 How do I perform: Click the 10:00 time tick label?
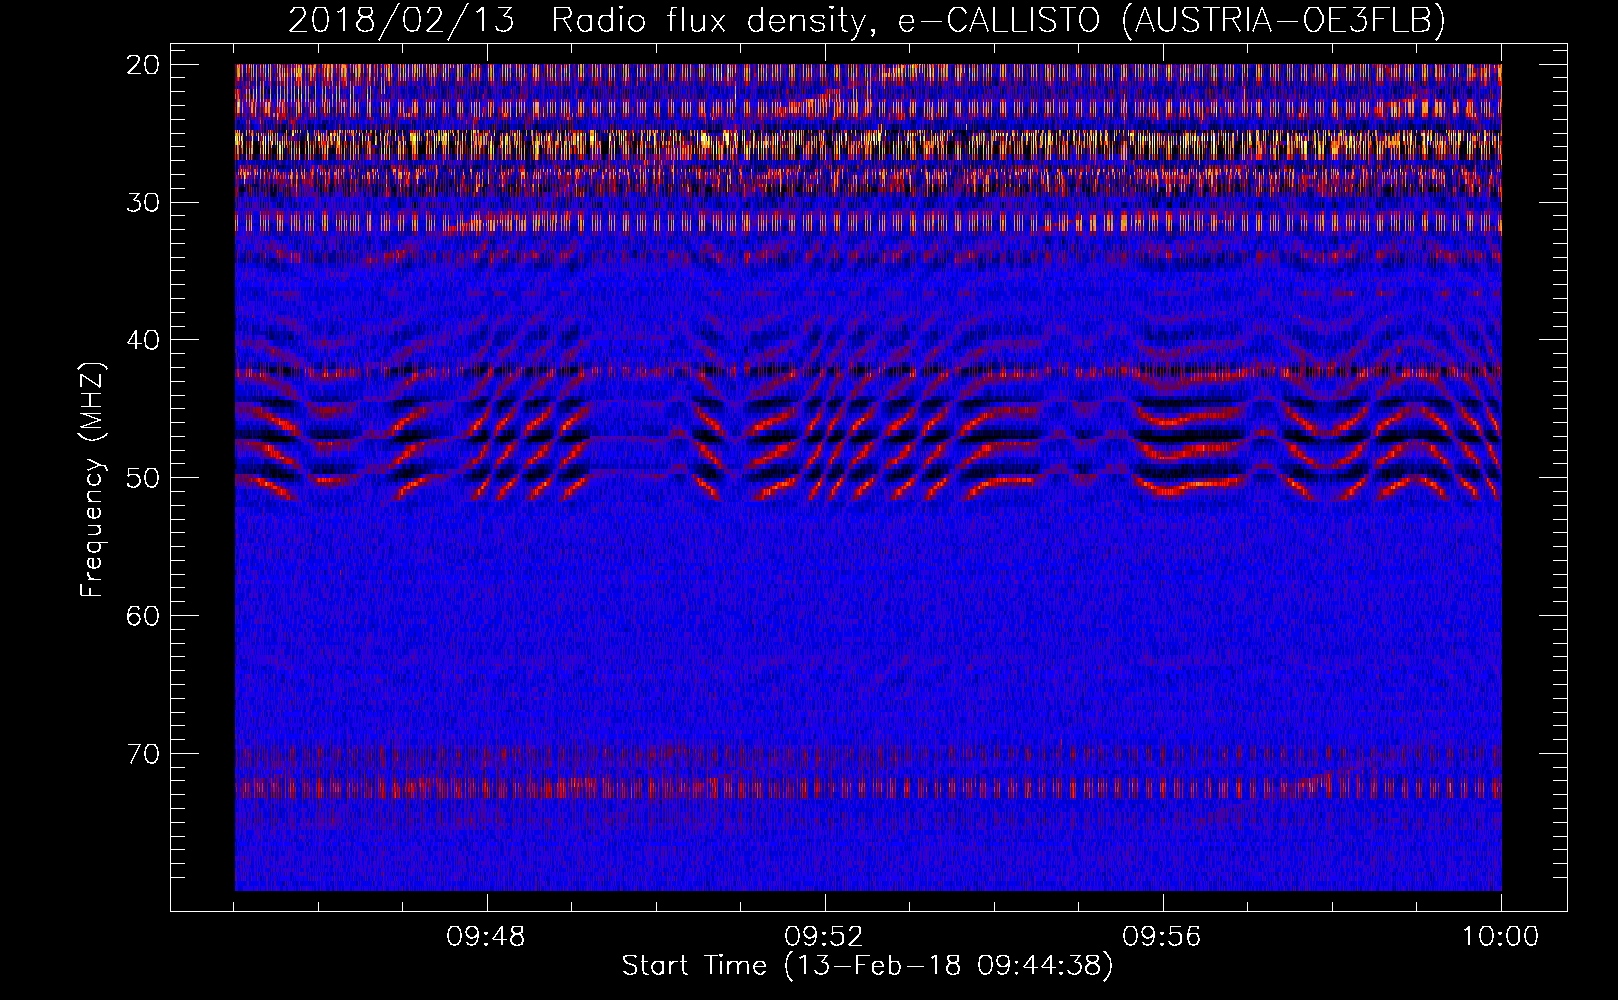click(x=1500, y=937)
